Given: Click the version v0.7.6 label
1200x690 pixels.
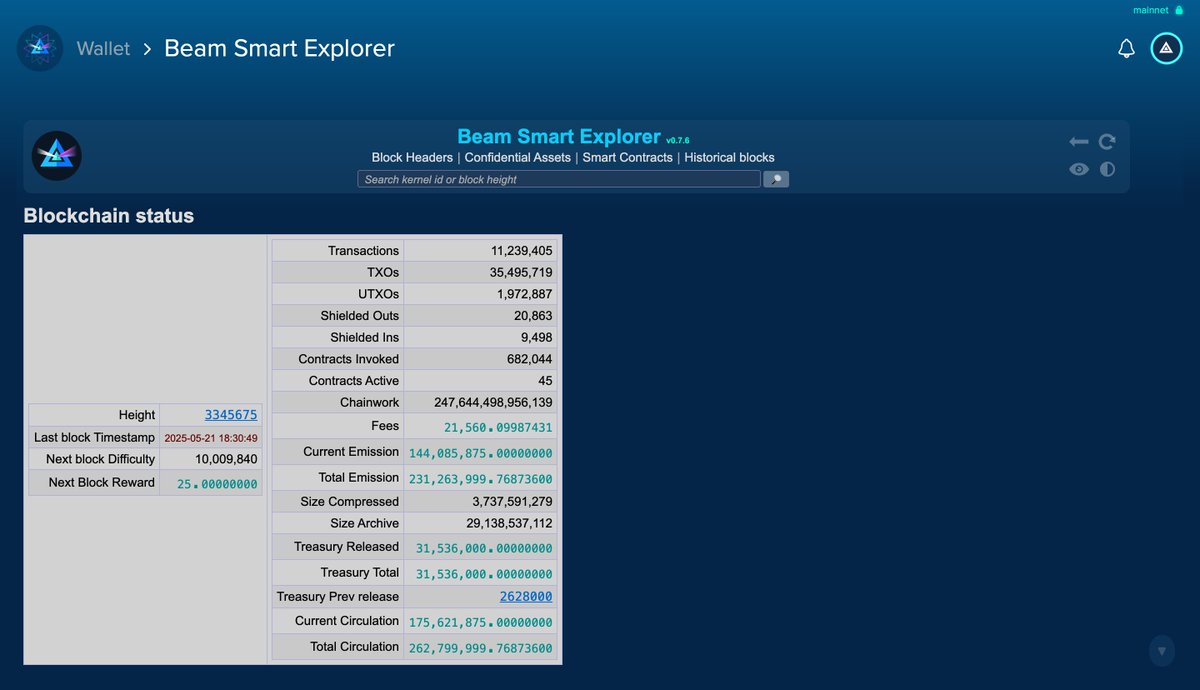Looking at the screenshot, I should (678, 141).
